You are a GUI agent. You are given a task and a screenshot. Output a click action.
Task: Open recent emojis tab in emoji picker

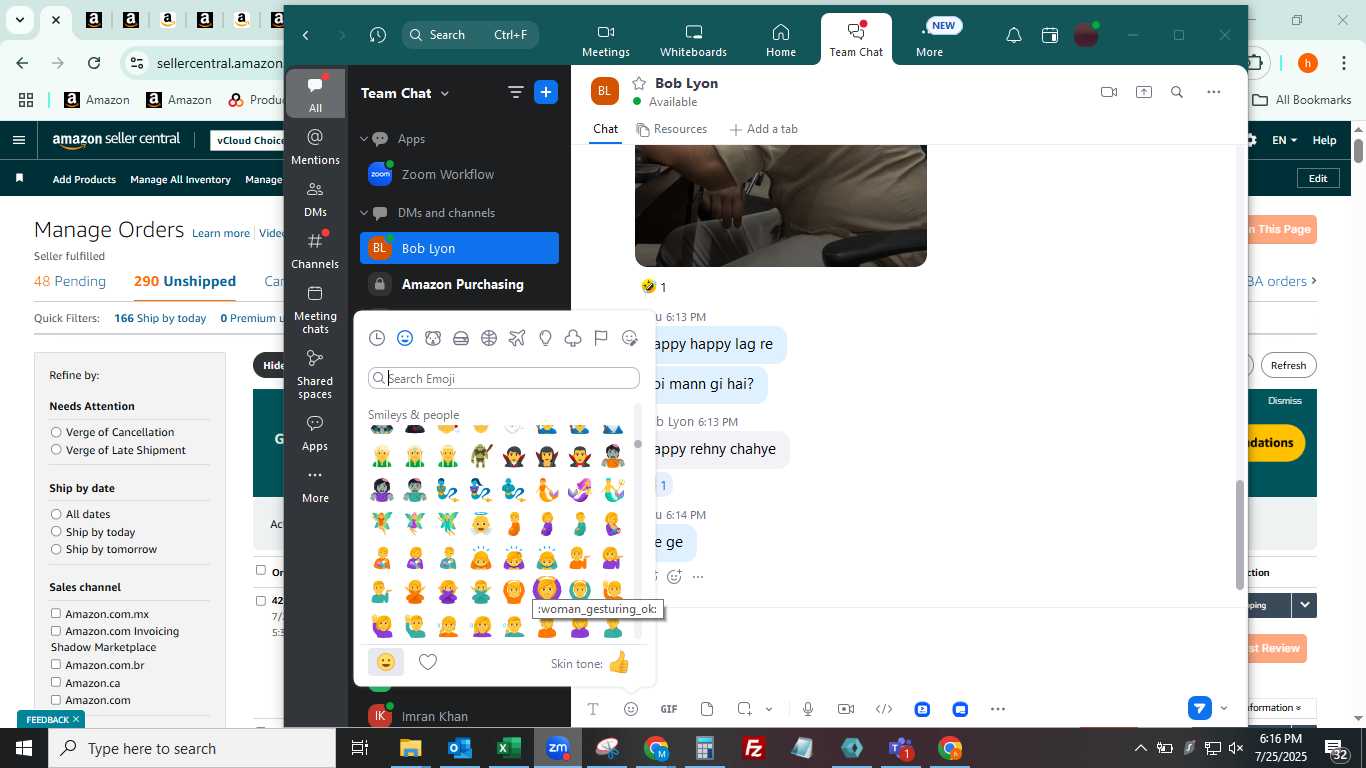click(x=377, y=338)
